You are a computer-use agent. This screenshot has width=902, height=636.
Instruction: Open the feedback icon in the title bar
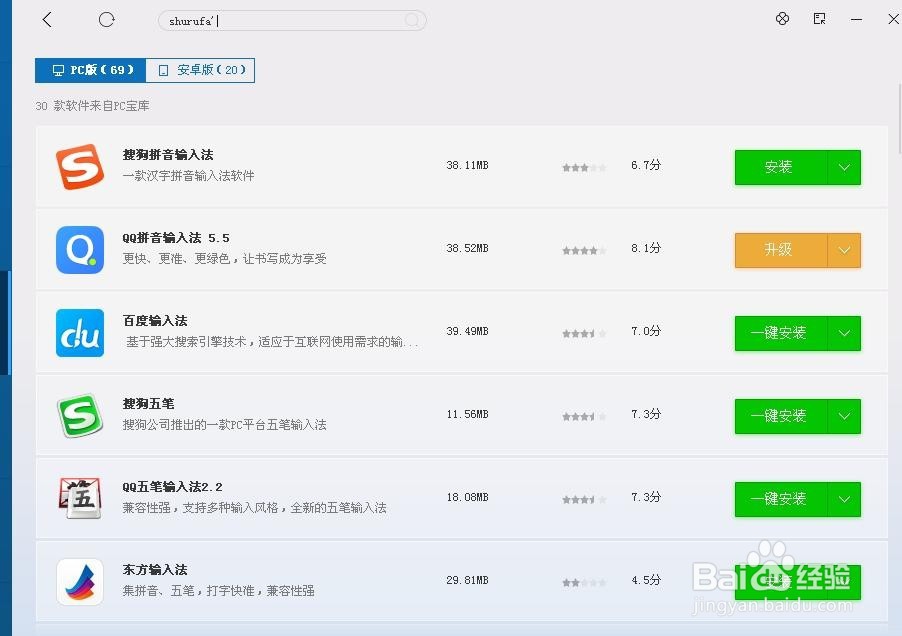[x=820, y=19]
